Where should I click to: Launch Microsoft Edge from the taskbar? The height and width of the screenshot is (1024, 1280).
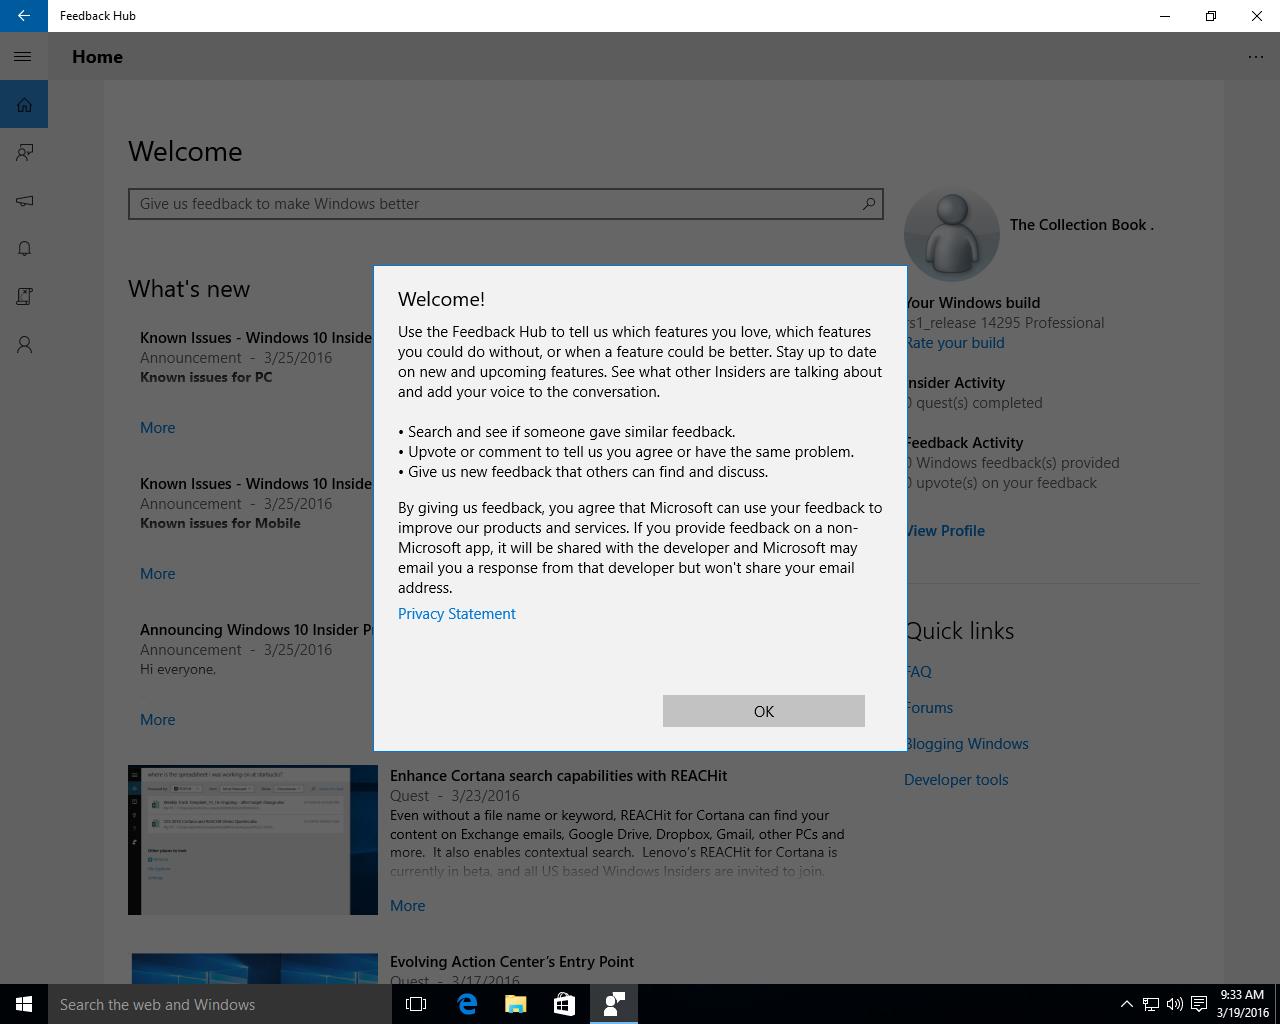(x=466, y=1004)
